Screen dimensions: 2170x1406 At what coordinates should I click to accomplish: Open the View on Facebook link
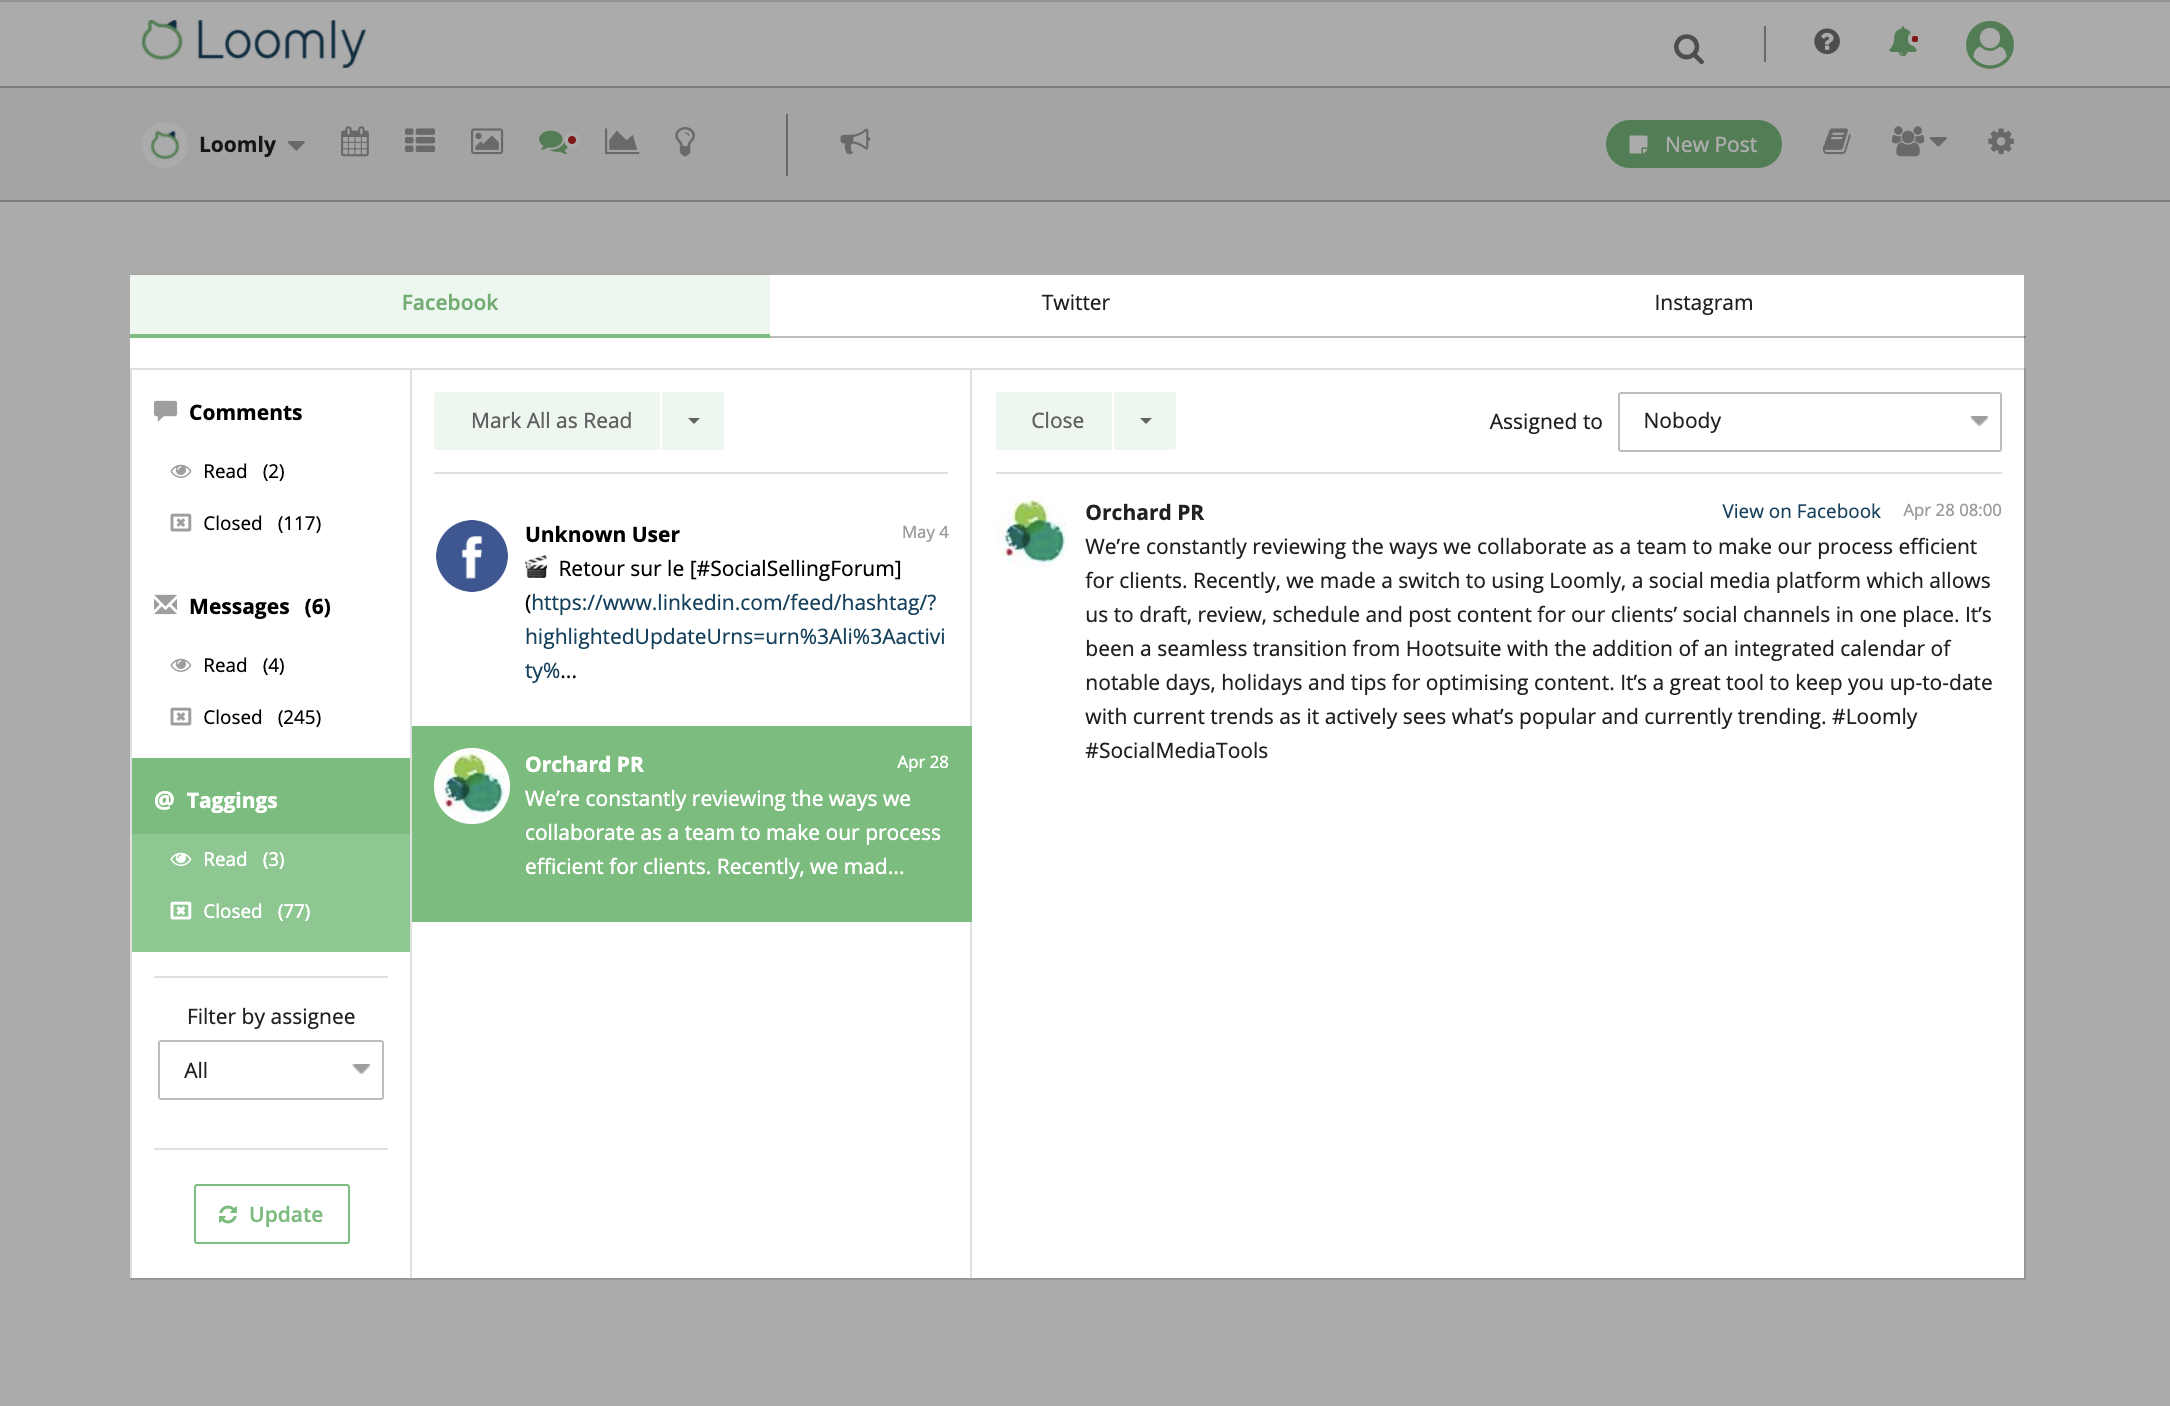pos(1801,511)
